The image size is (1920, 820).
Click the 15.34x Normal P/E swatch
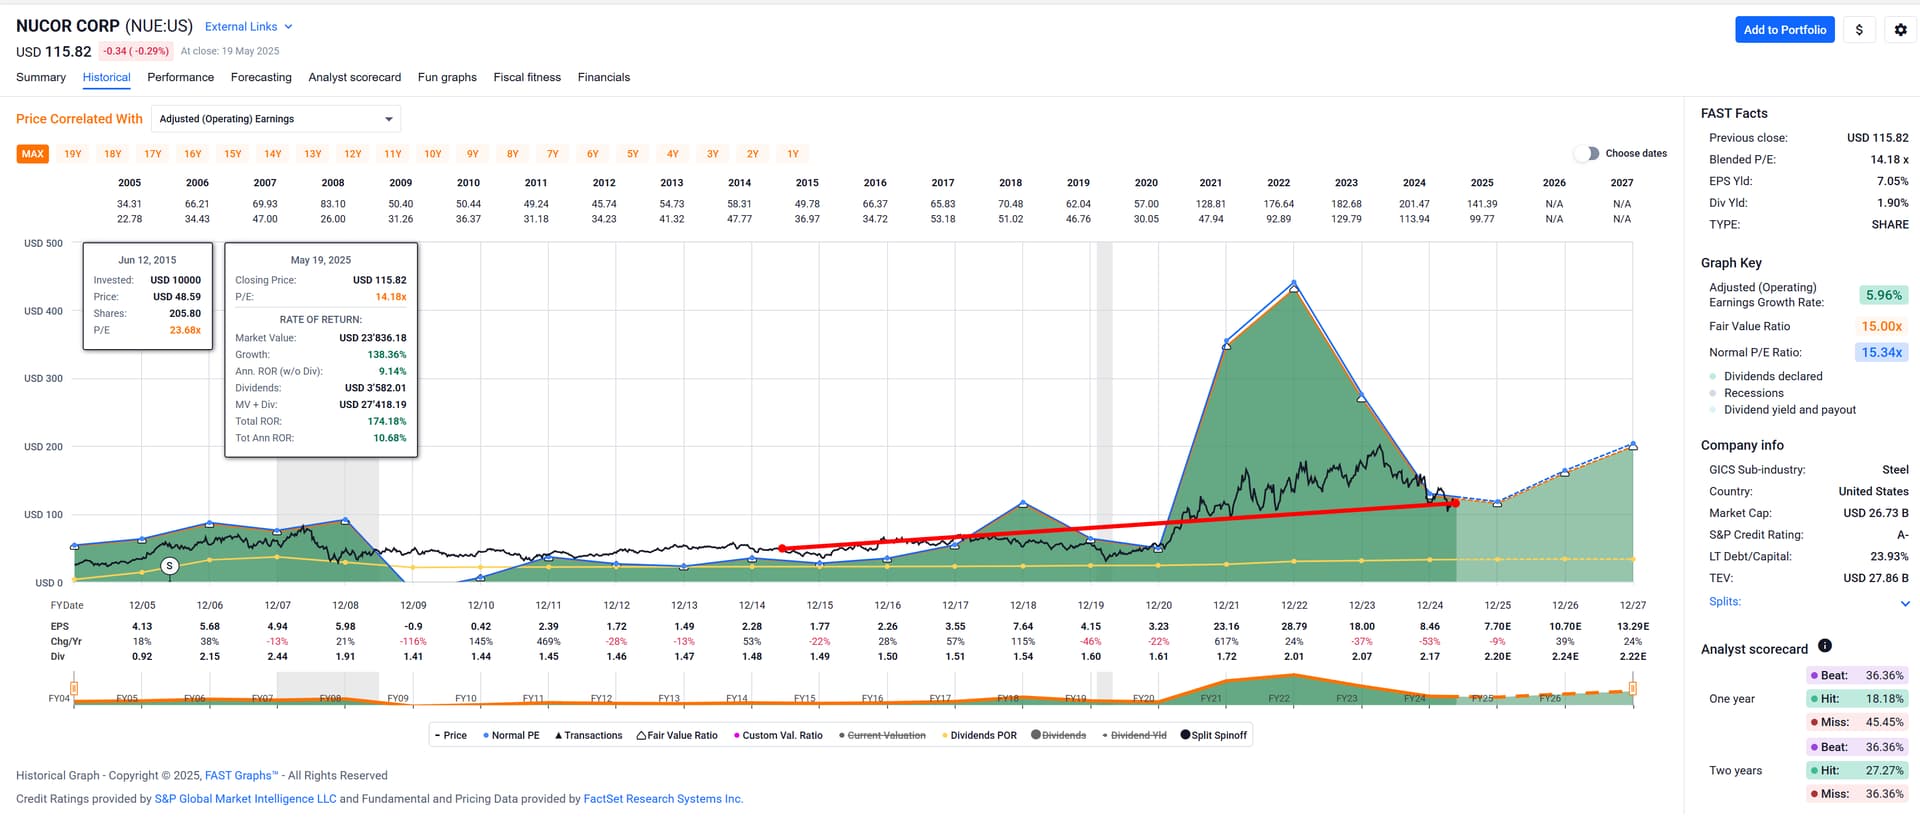pos(1881,353)
